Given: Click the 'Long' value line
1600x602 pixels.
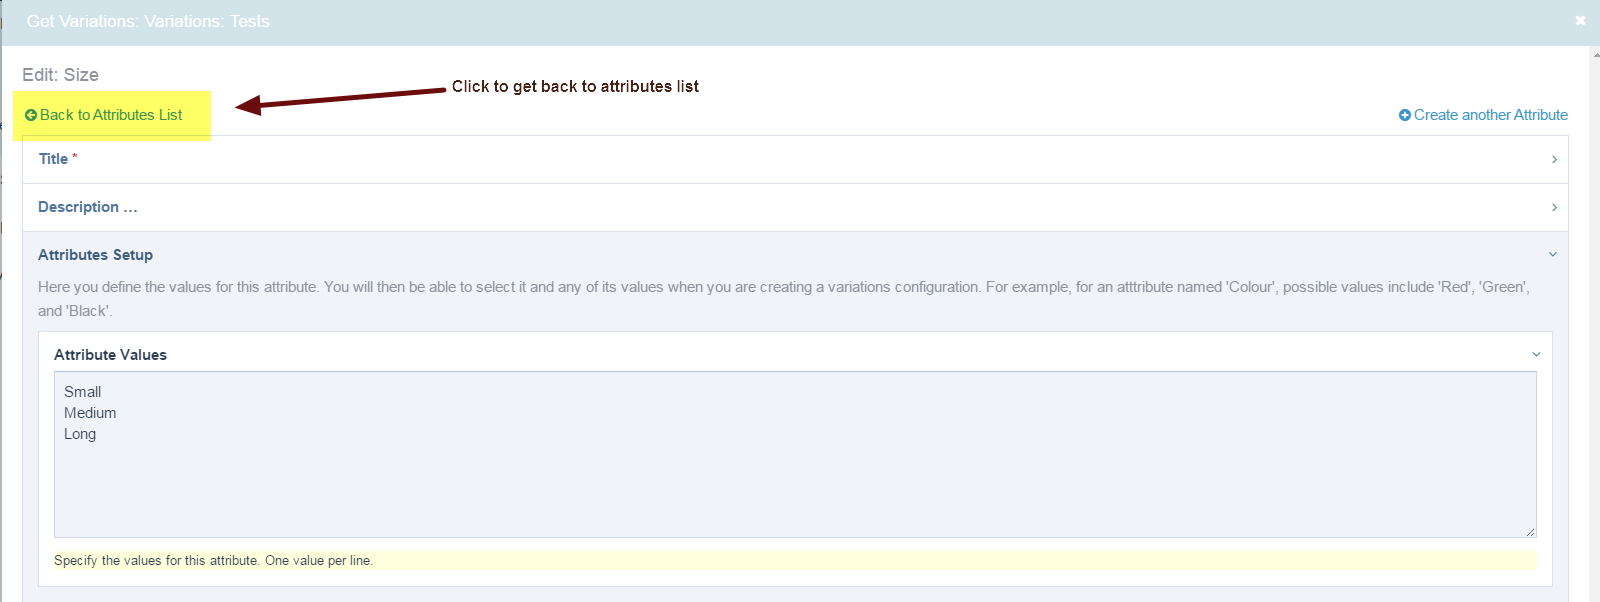Looking at the screenshot, I should [x=80, y=434].
